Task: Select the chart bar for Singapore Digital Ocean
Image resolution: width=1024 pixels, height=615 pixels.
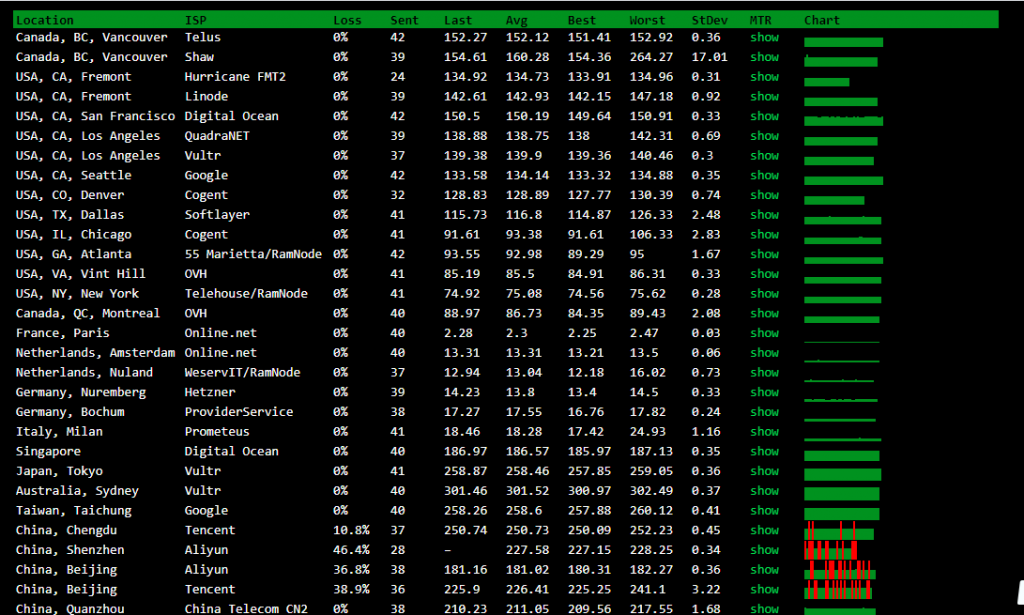Action: point(841,455)
